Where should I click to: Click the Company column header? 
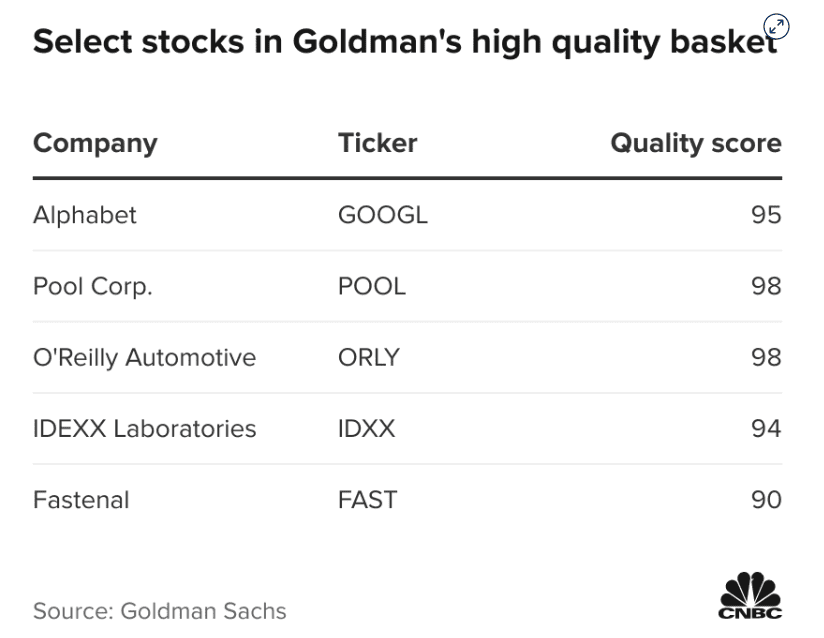[x=95, y=143]
